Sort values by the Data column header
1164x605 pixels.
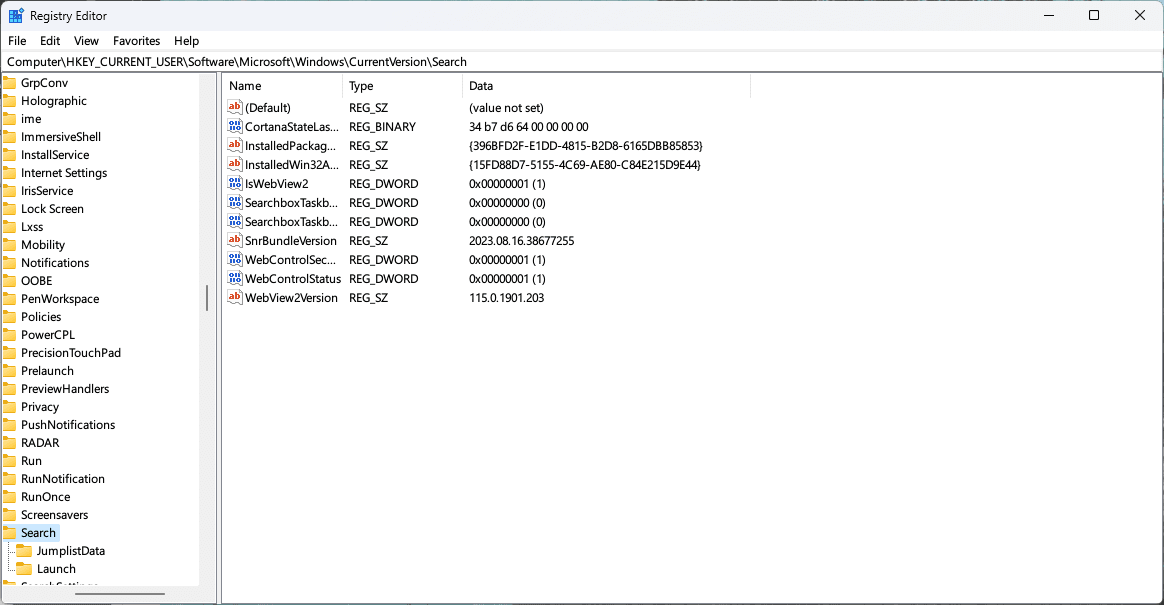[x=607, y=86]
